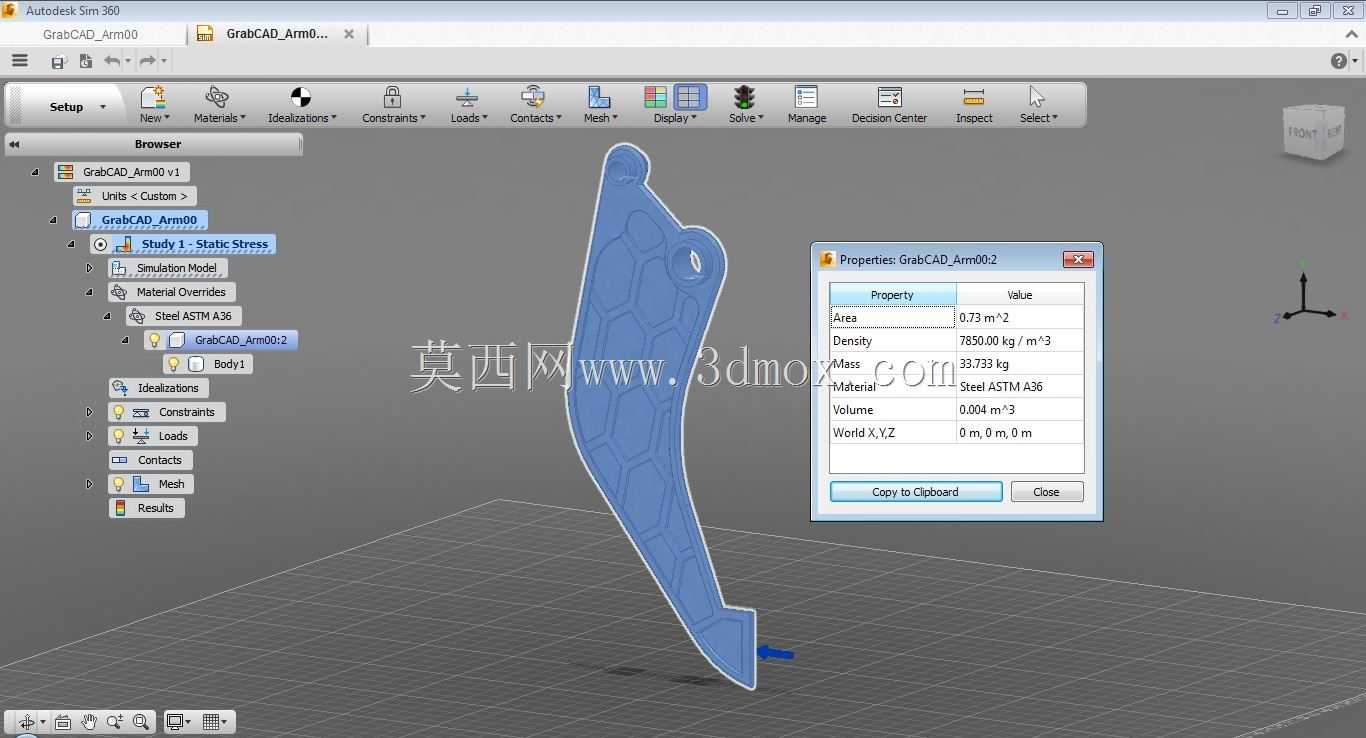Screen dimensions: 1366x738
Task: Open the hamburger application menu
Action: point(20,61)
